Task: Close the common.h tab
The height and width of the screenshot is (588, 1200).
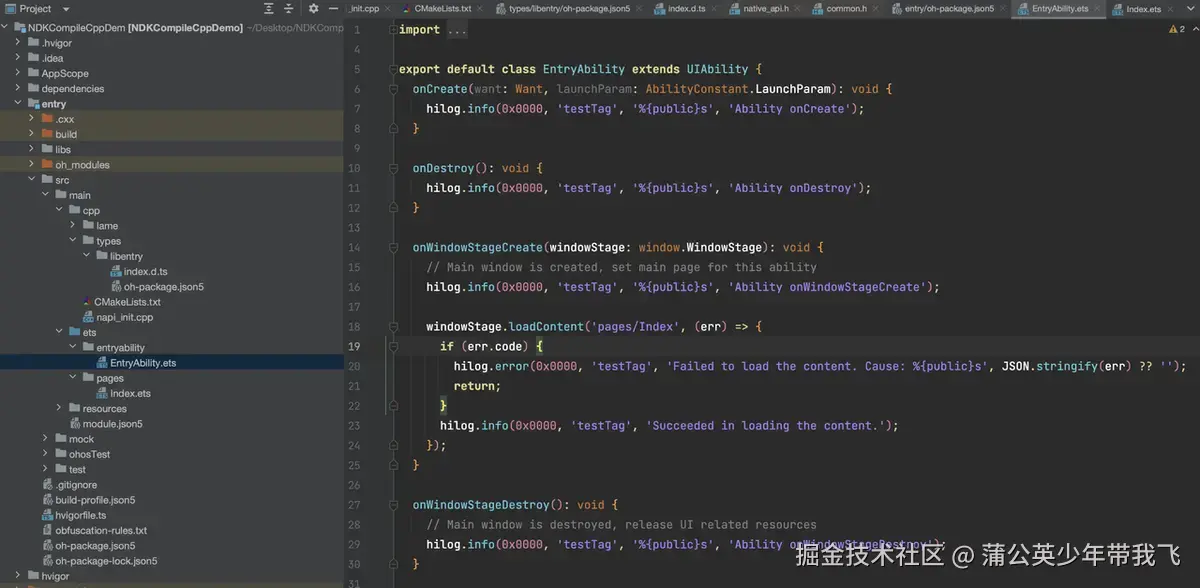Action: point(876,8)
